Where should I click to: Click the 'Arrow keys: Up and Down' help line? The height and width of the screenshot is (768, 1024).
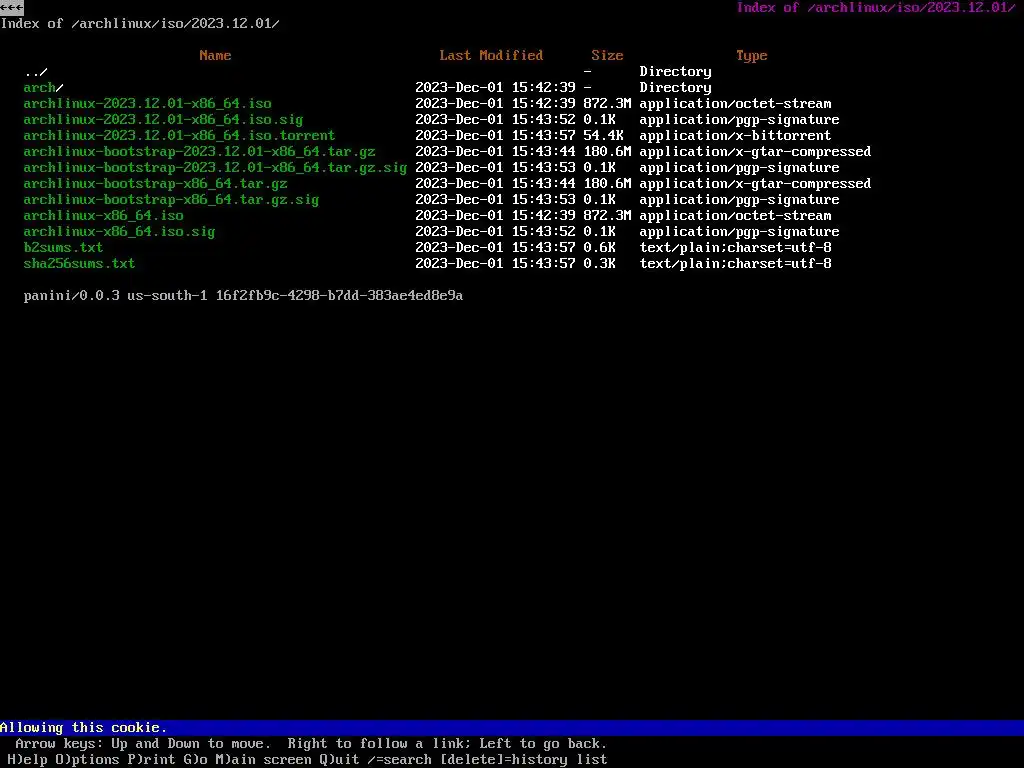(x=312, y=744)
